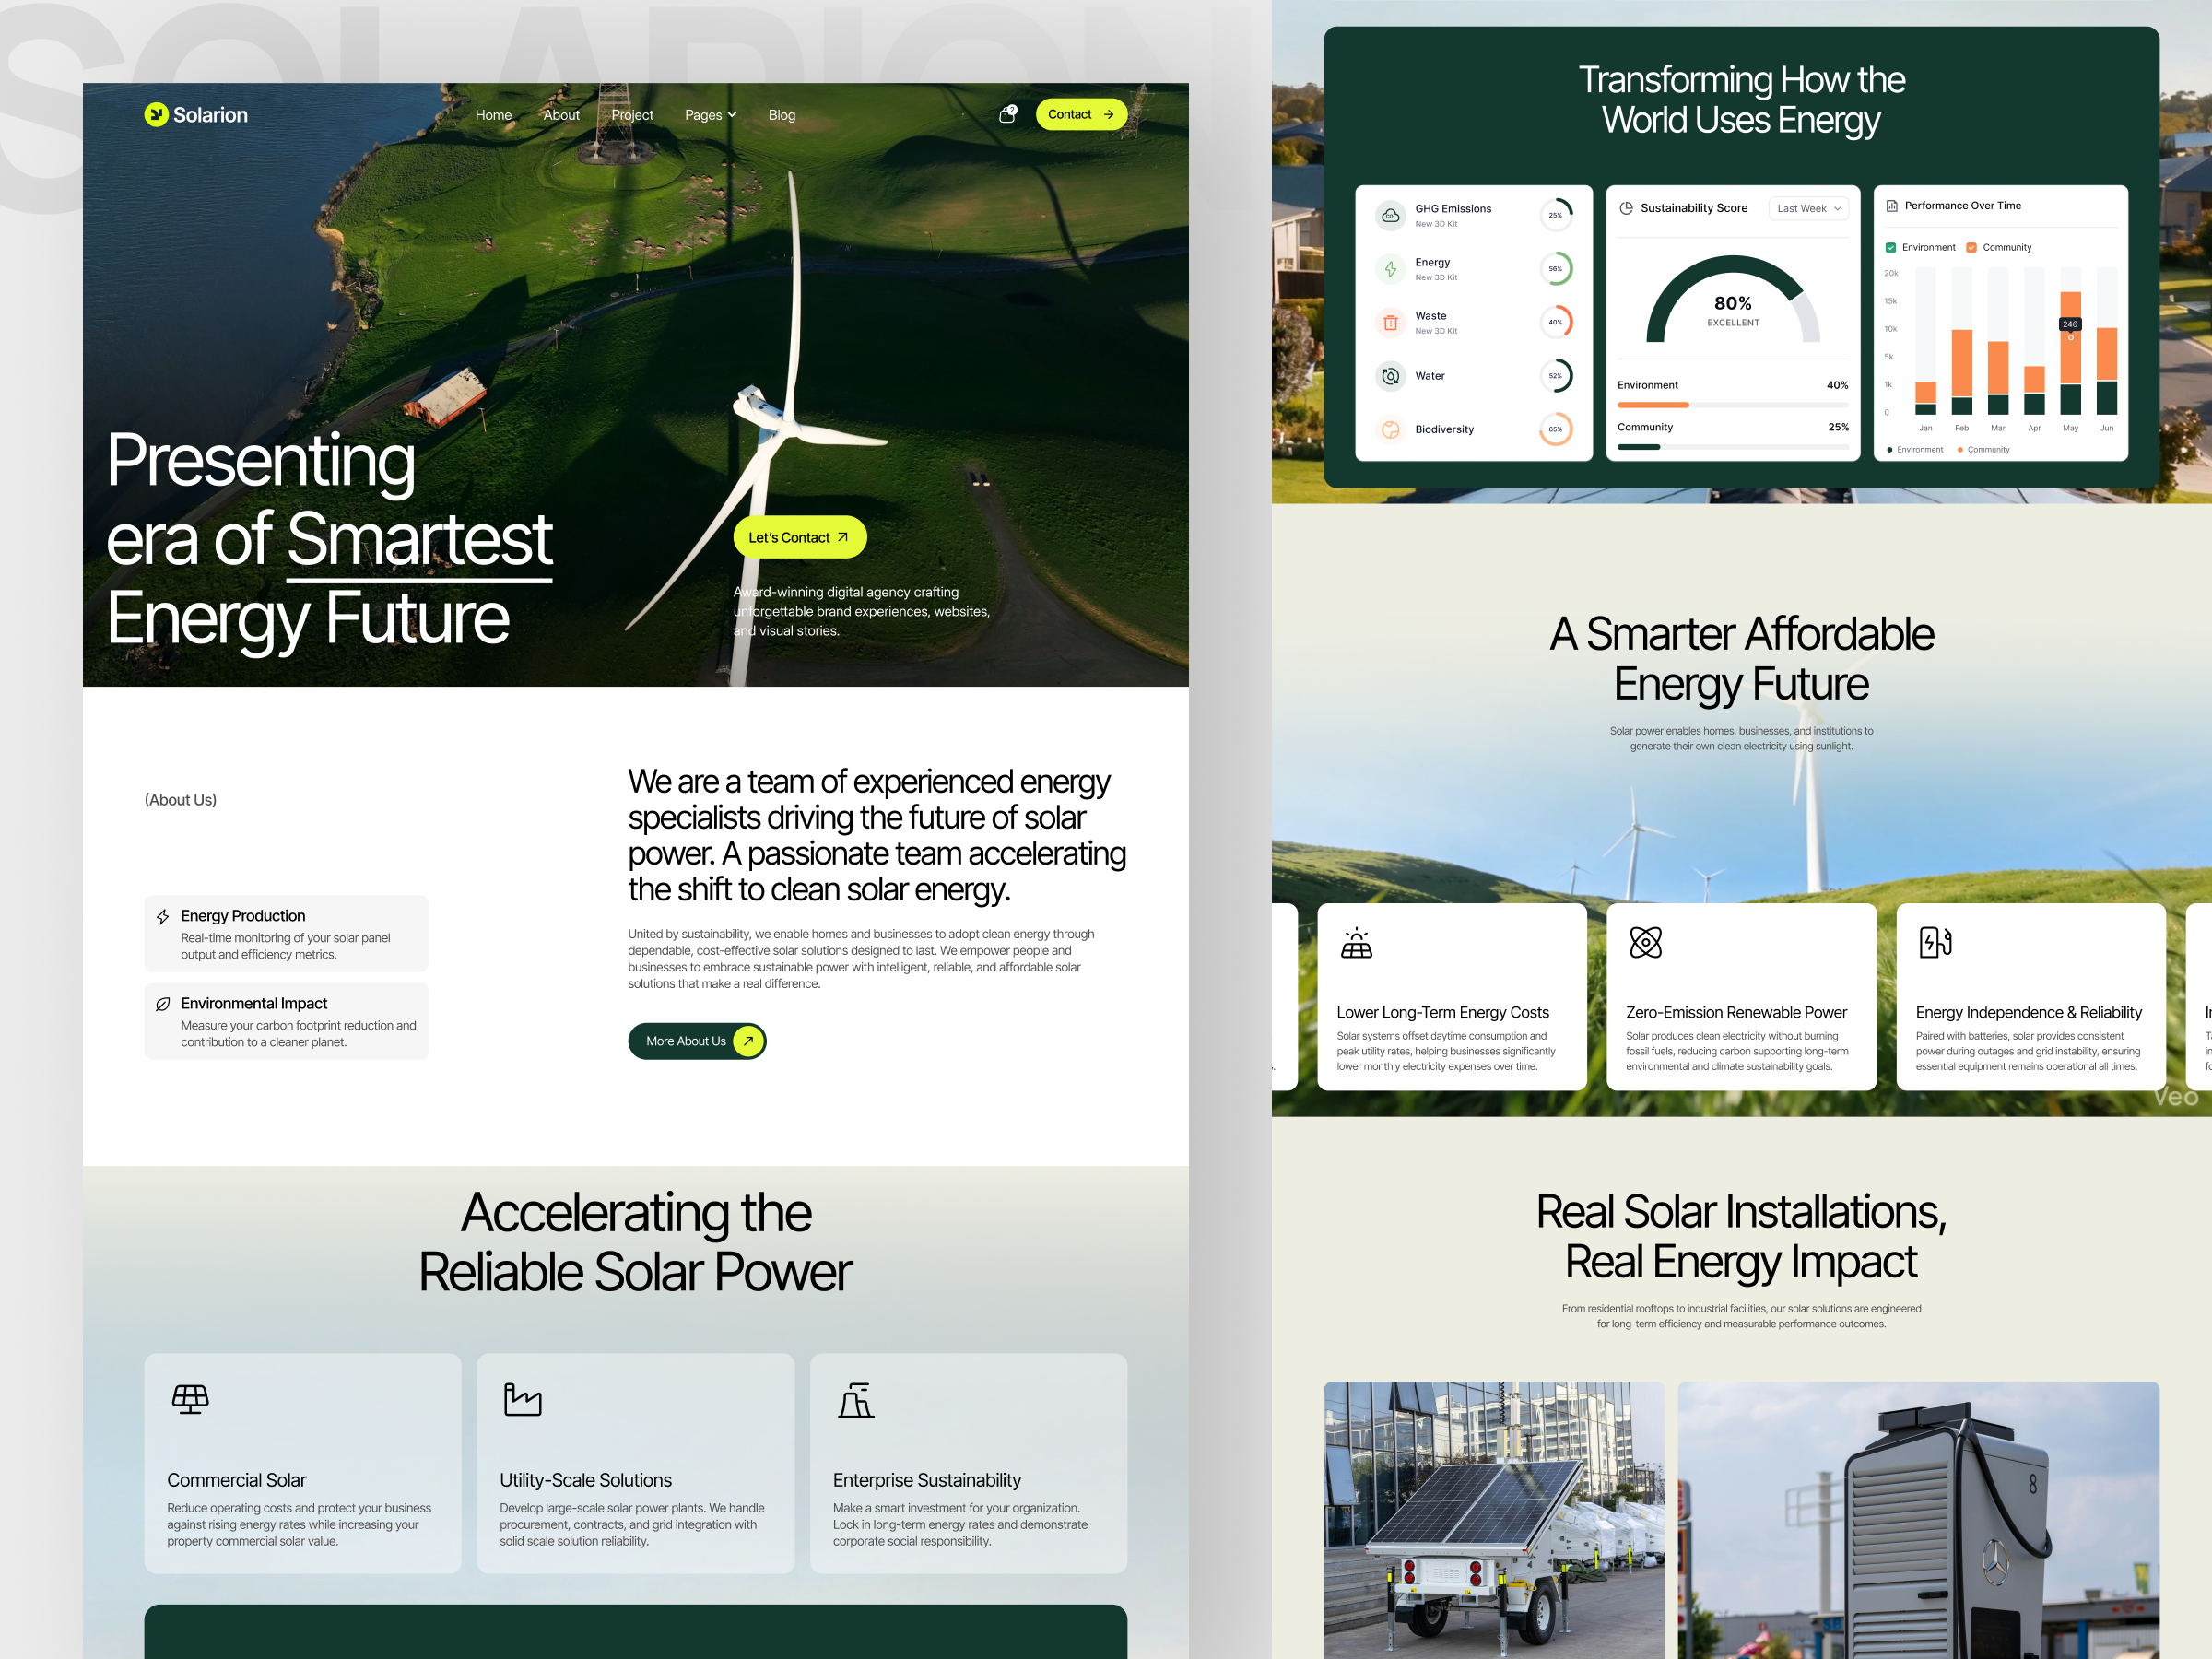Select the GHG Emissions cloud icon

click(1390, 214)
